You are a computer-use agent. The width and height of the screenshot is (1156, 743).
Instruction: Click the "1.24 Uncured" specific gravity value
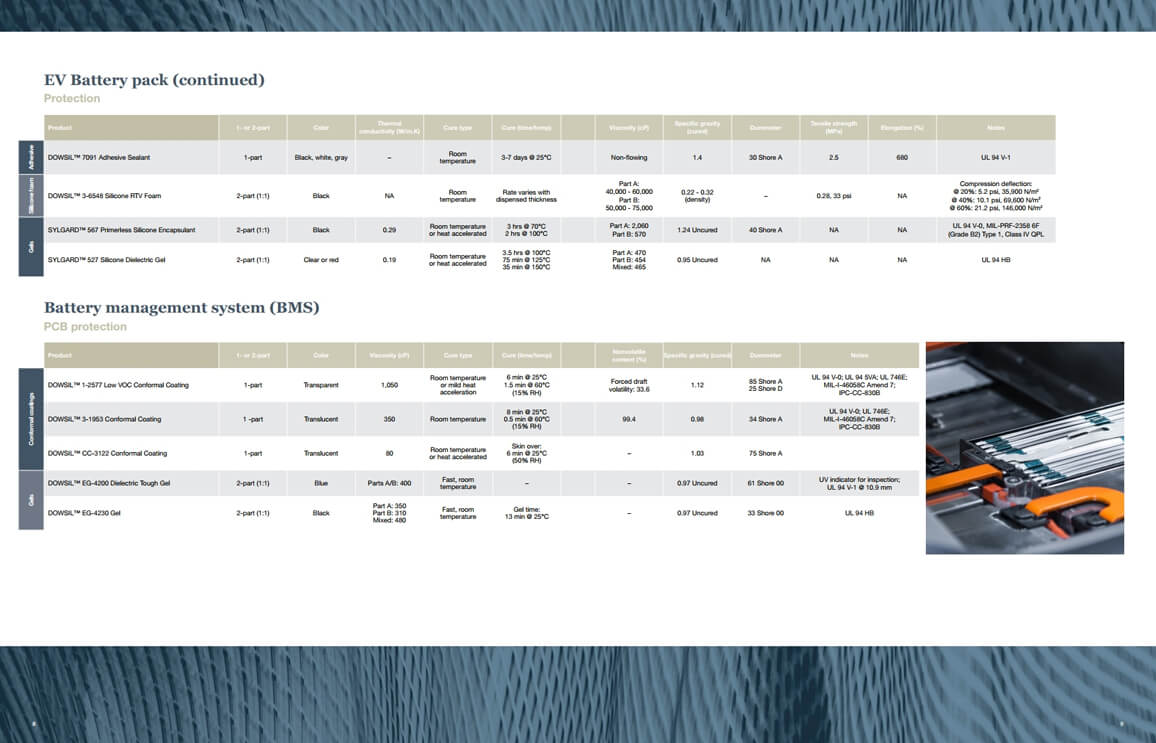pyautogui.click(x=697, y=230)
